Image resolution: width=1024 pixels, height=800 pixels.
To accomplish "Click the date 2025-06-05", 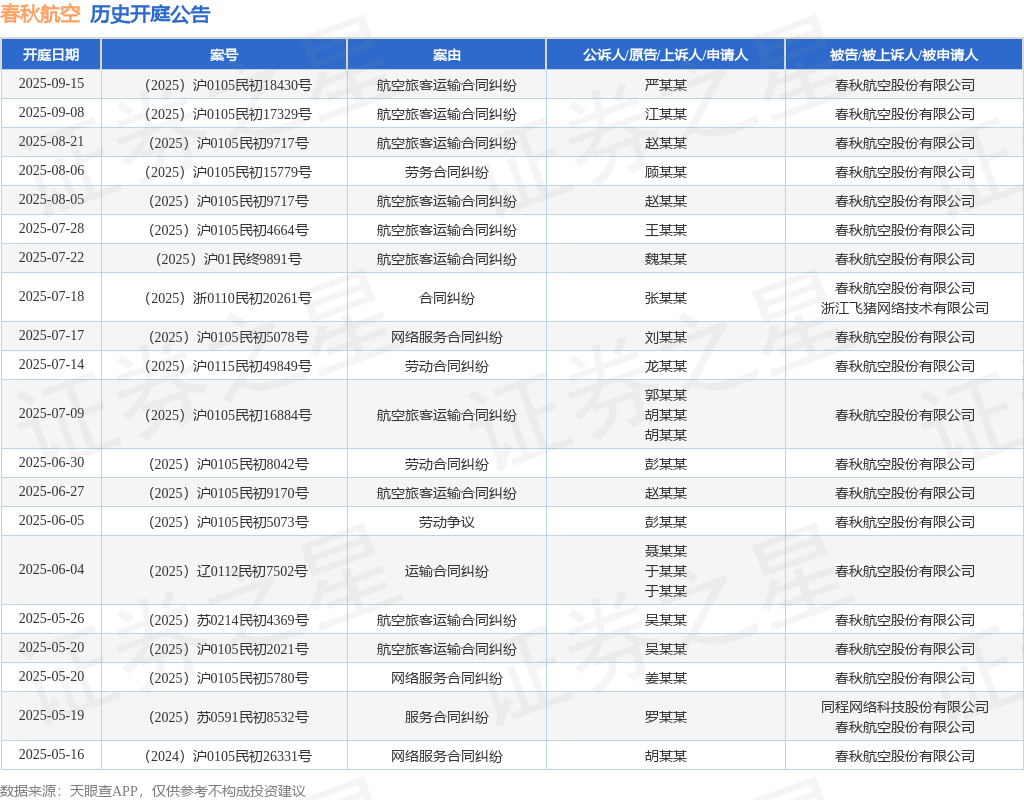I will coord(51,520).
